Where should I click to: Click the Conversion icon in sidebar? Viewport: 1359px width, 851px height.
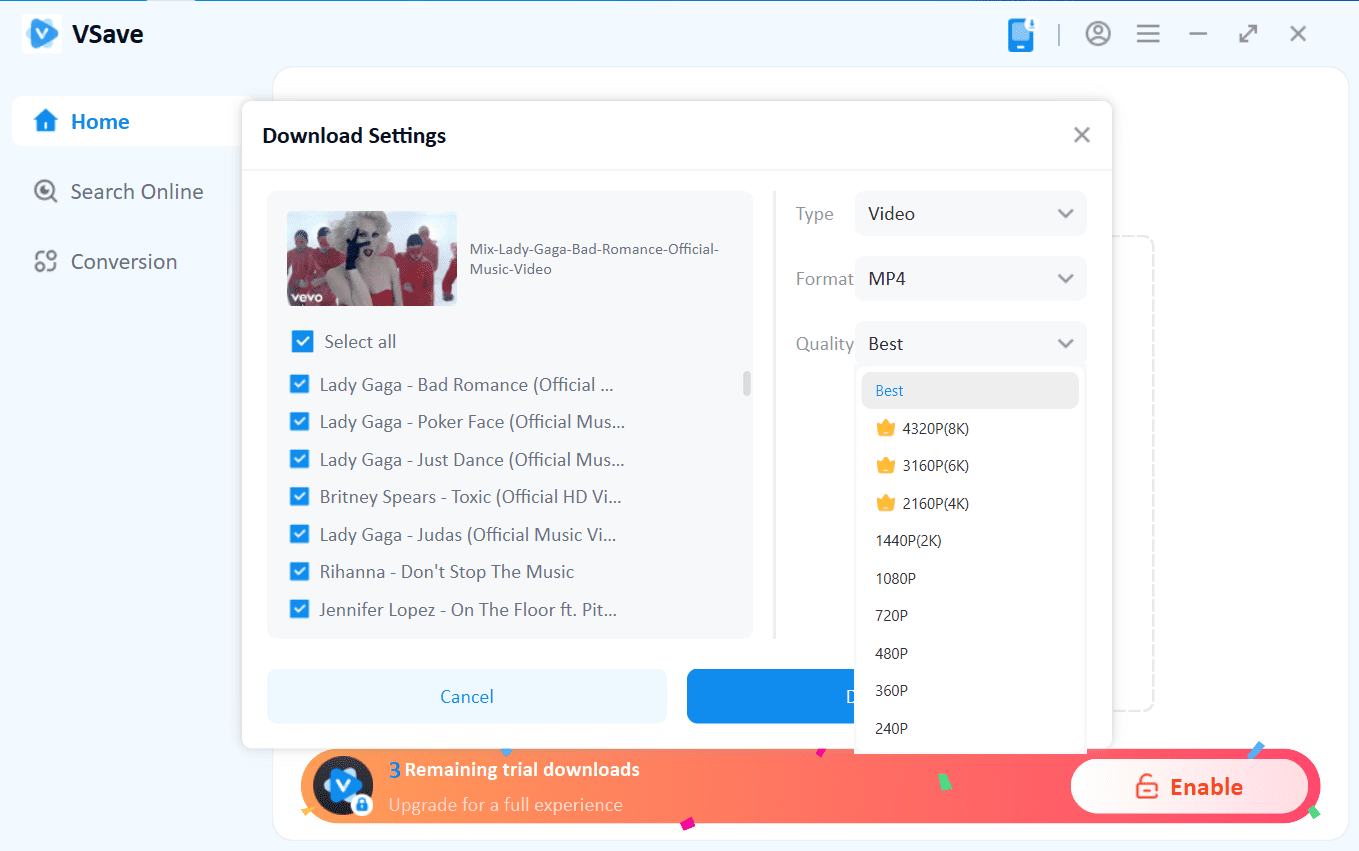46,262
